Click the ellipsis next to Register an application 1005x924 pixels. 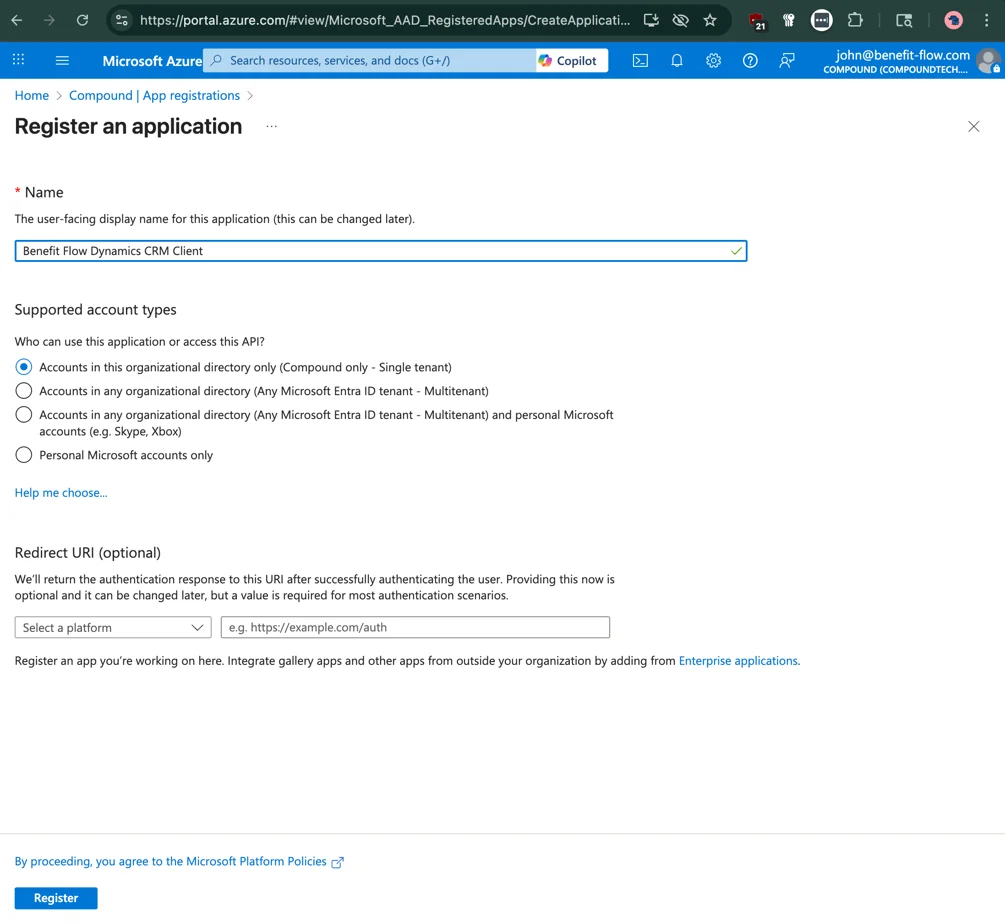click(x=272, y=126)
